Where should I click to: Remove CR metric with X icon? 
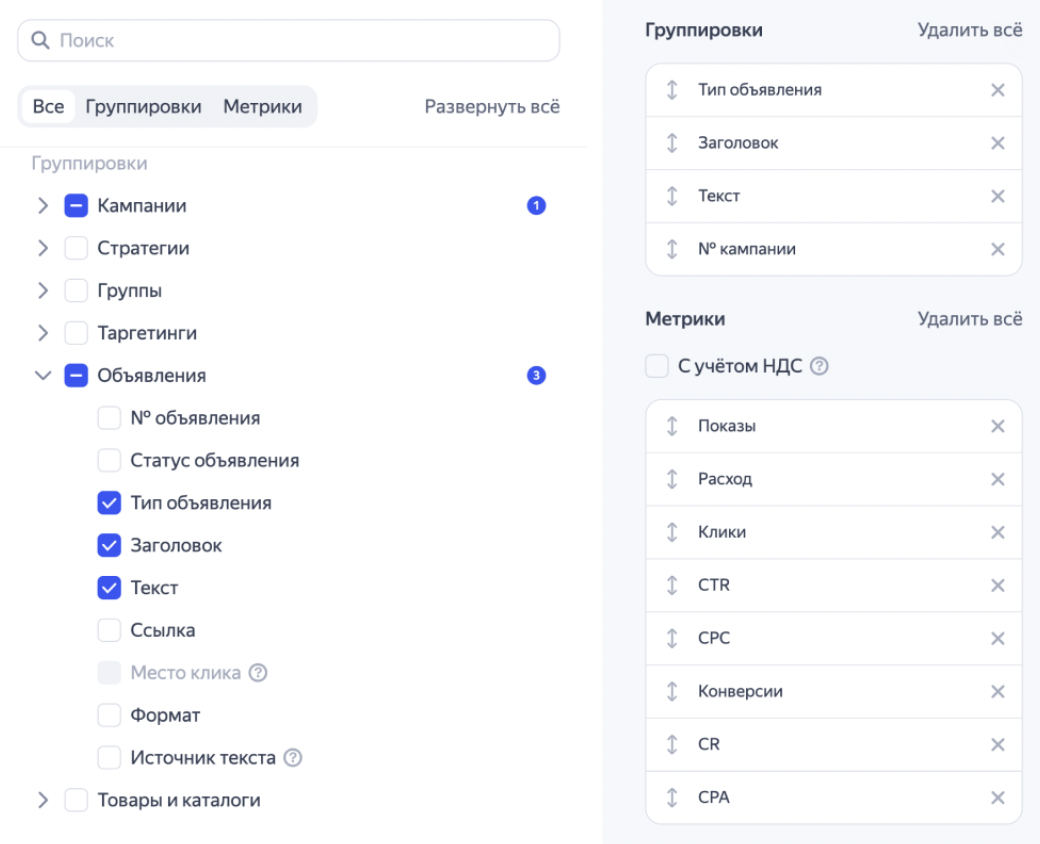tap(998, 745)
